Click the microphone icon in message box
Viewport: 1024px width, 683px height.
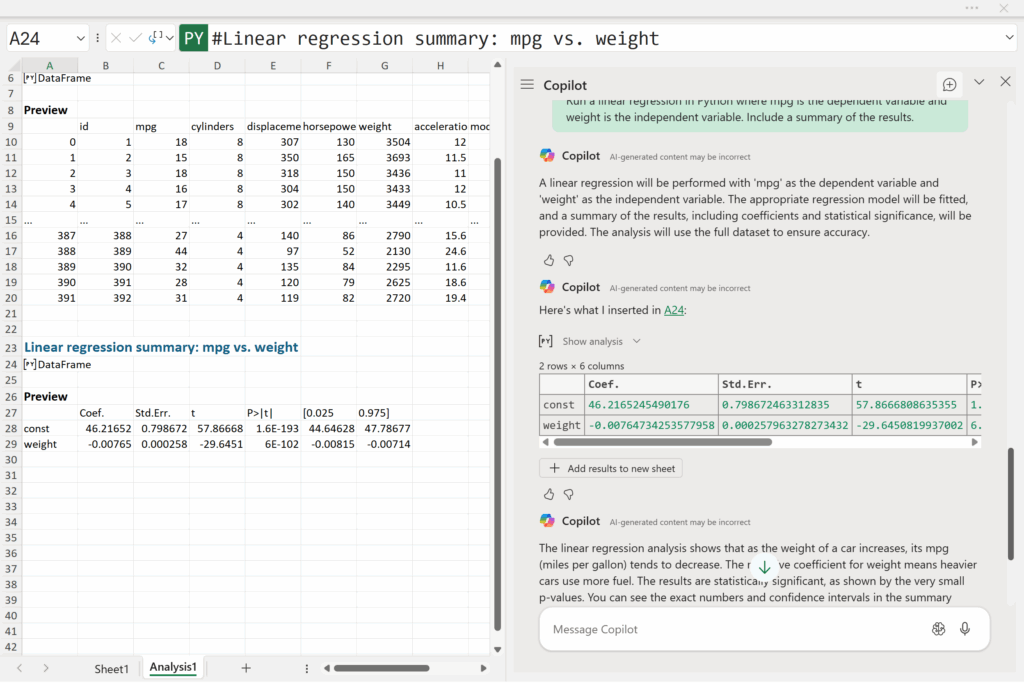click(x=965, y=629)
